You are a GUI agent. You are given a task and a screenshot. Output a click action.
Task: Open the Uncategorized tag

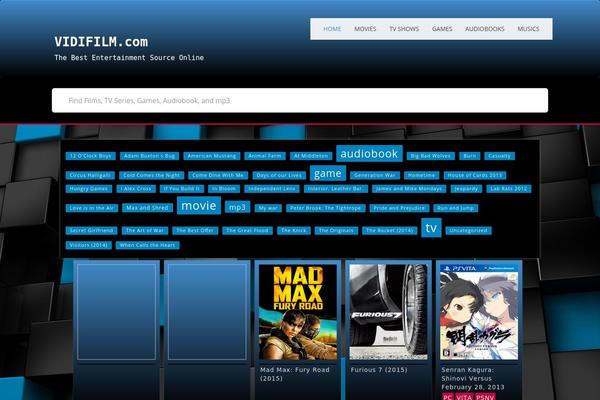(468, 230)
